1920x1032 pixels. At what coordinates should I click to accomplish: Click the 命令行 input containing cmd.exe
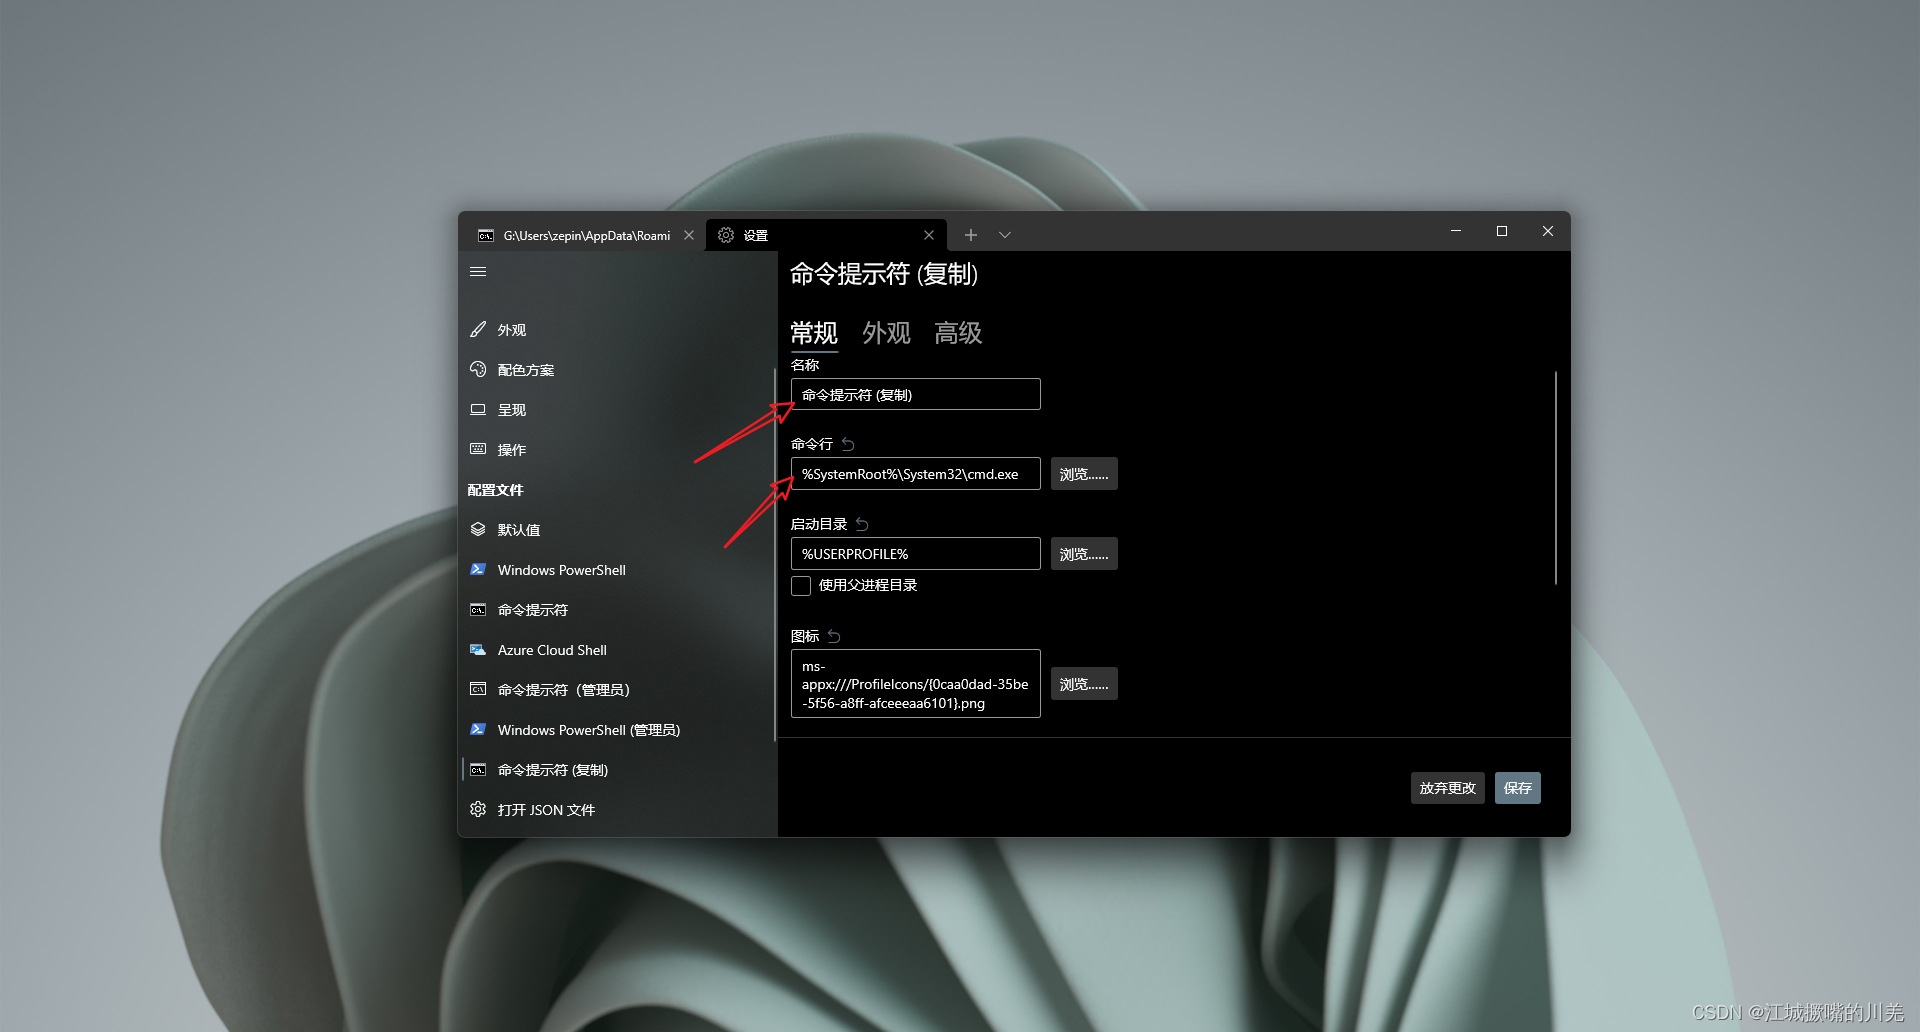coord(915,474)
